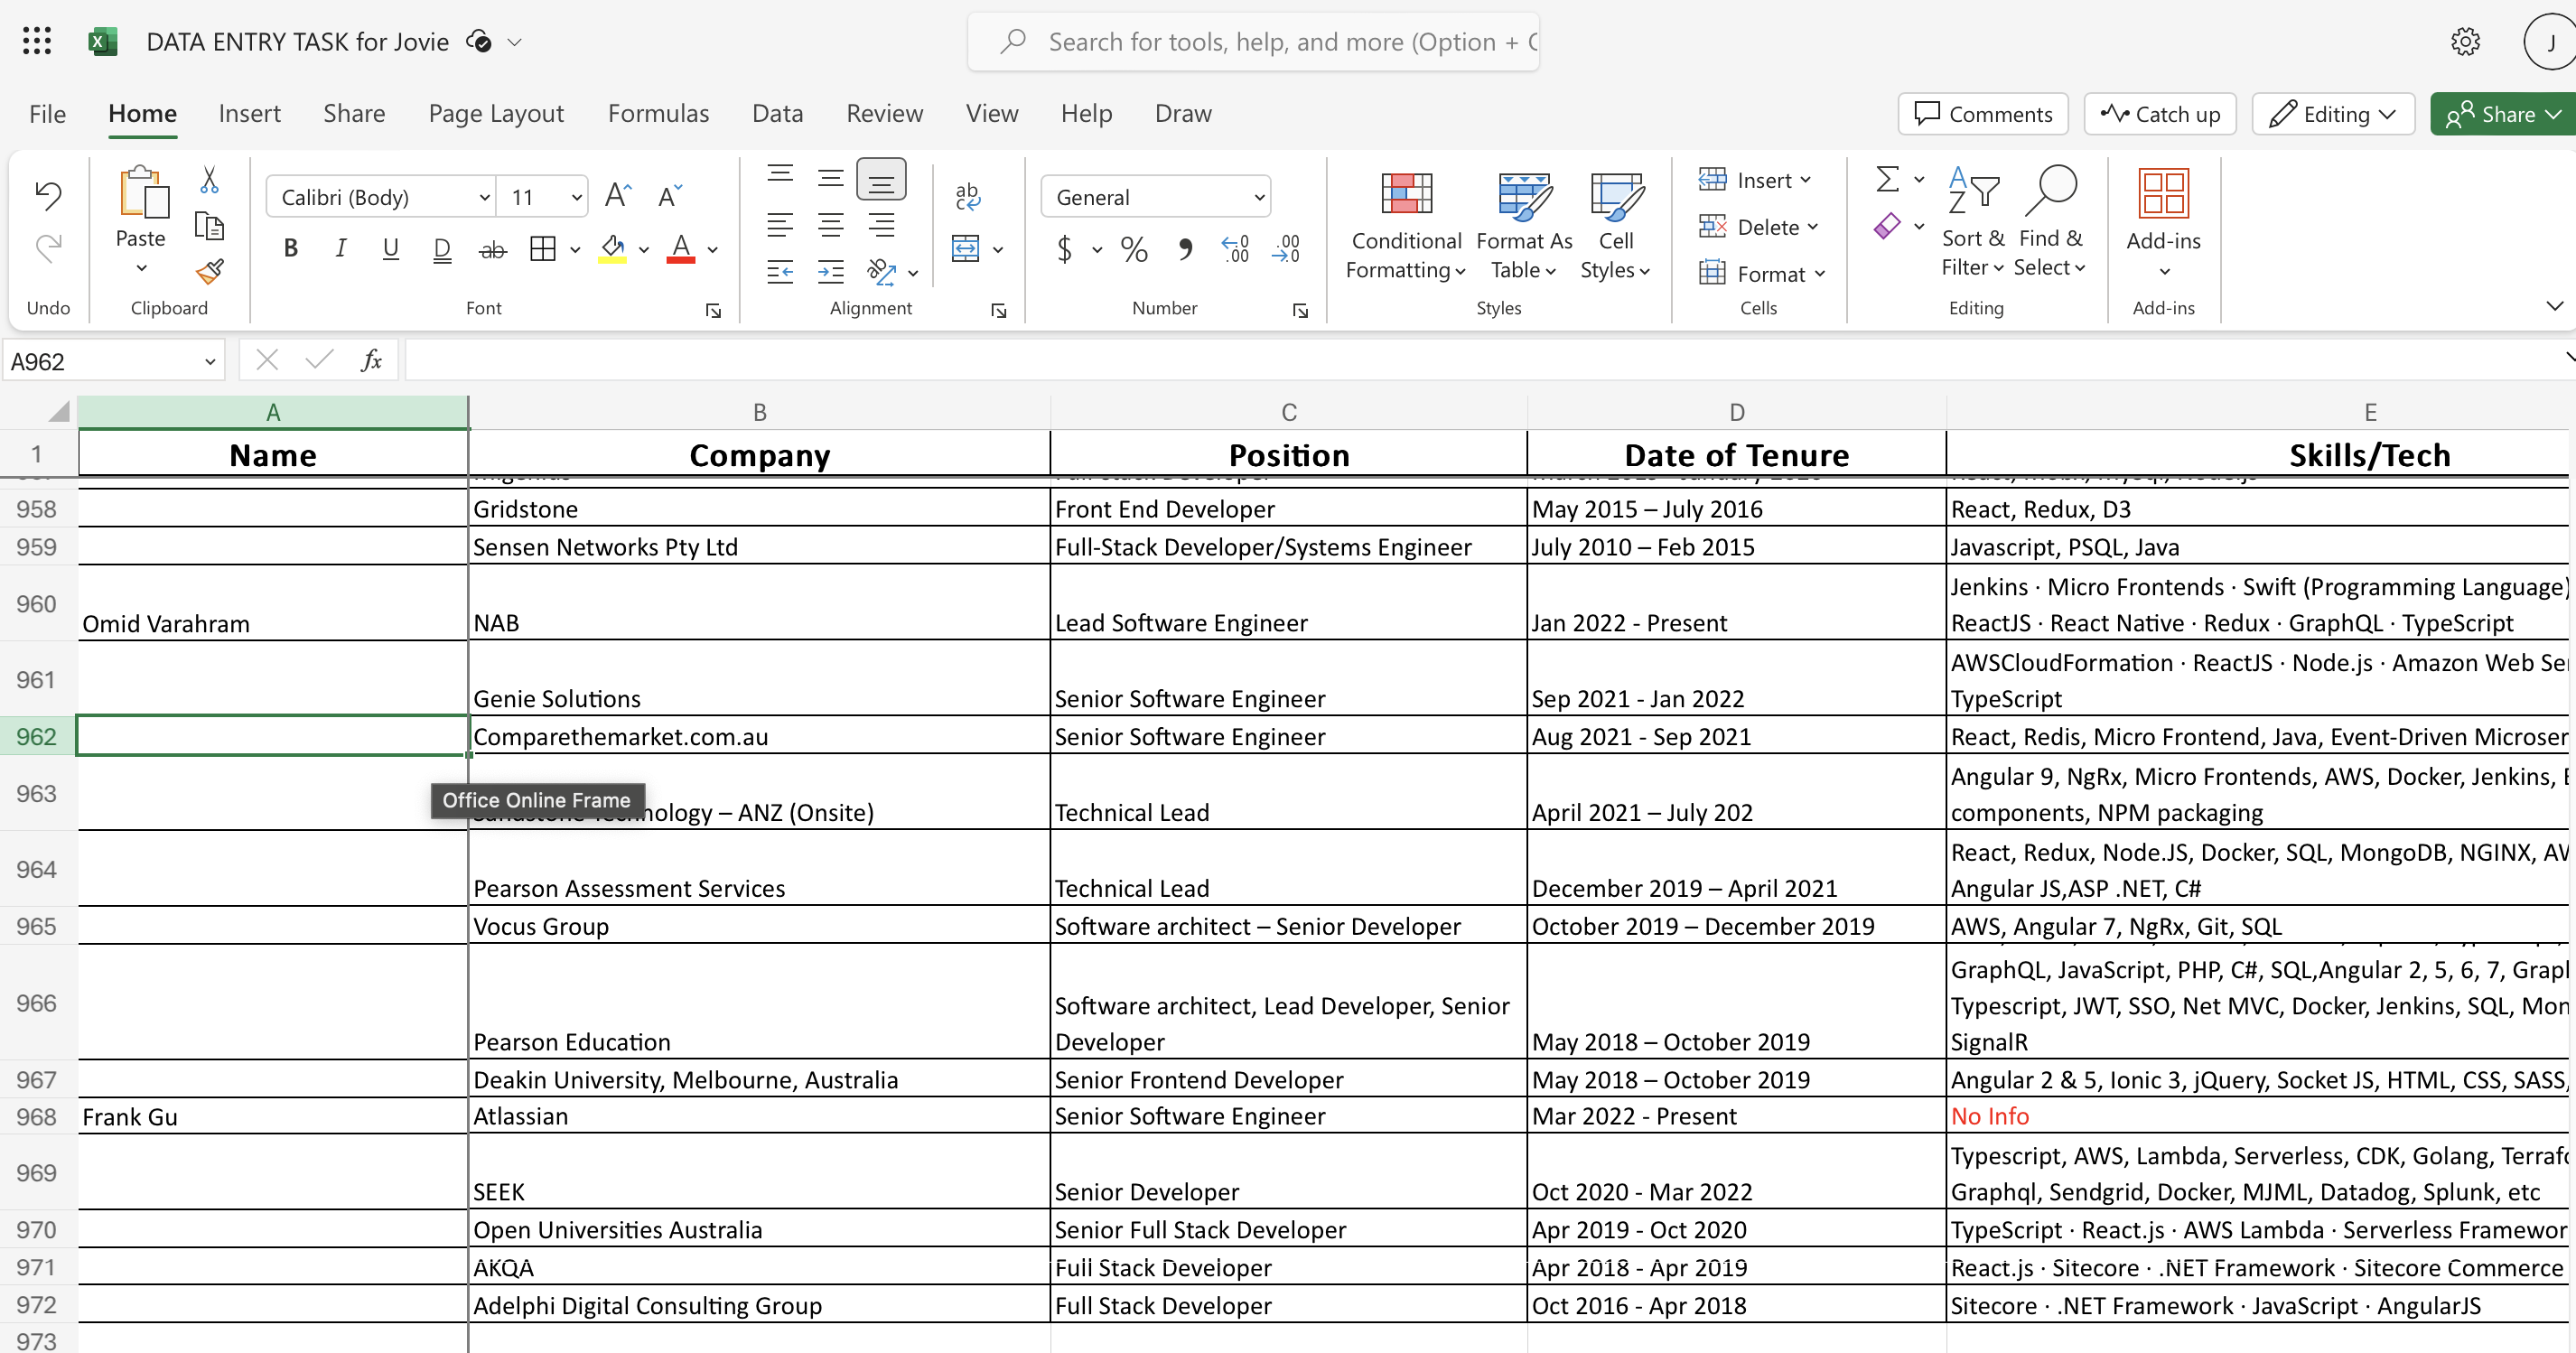Switch to the Formulas tab
The image size is (2576, 1353).
pyautogui.click(x=658, y=114)
